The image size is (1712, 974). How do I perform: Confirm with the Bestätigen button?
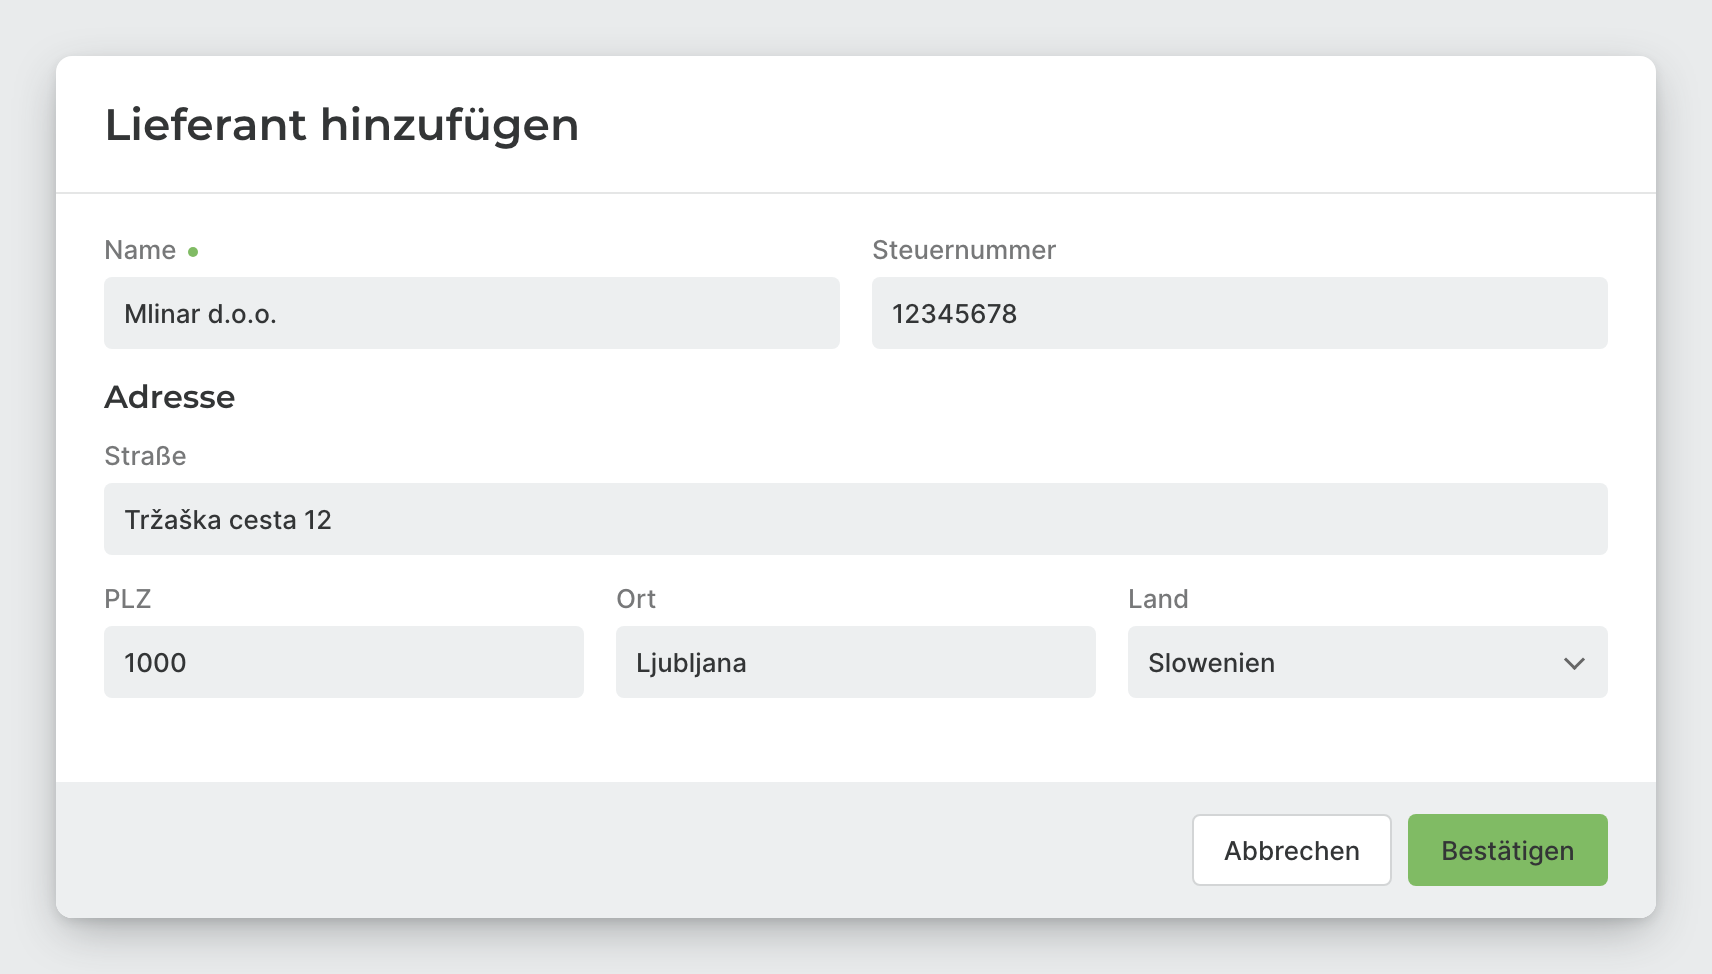[1508, 850]
